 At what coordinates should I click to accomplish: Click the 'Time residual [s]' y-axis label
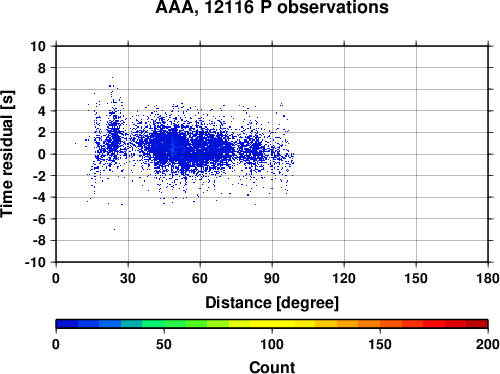[x=7, y=154]
